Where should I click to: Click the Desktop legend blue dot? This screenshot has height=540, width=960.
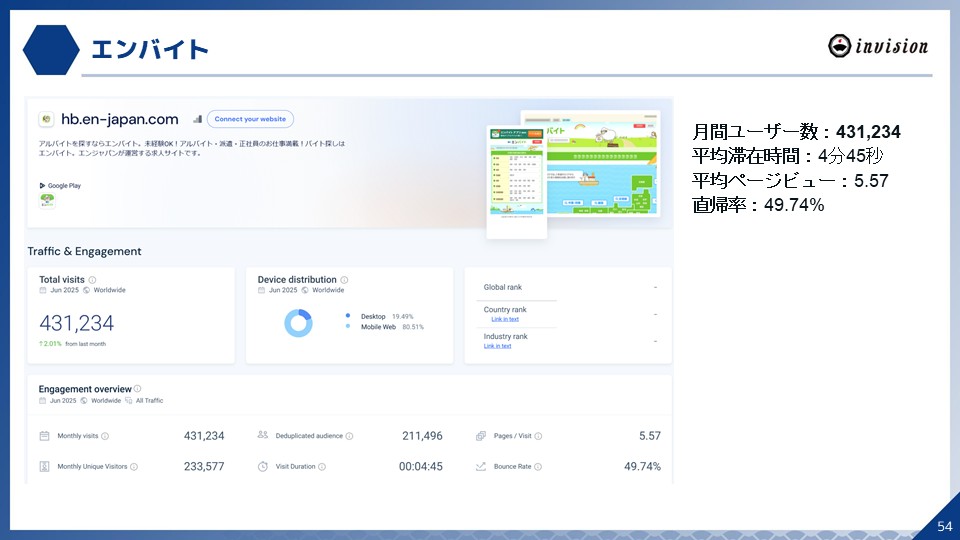(x=348, y=316)
